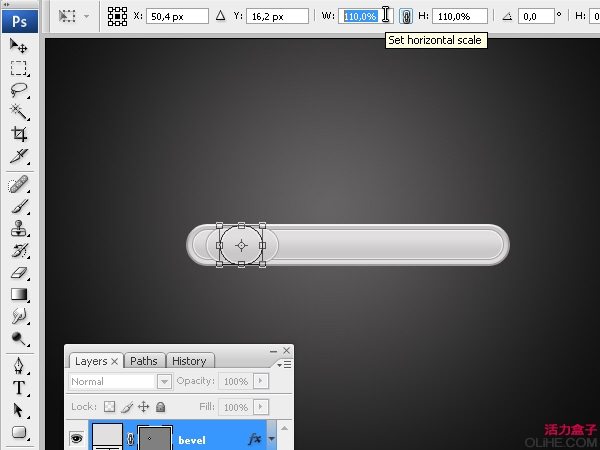600x450 pixels.
Task: Select the bevel layer name
Action: [192, 440]
